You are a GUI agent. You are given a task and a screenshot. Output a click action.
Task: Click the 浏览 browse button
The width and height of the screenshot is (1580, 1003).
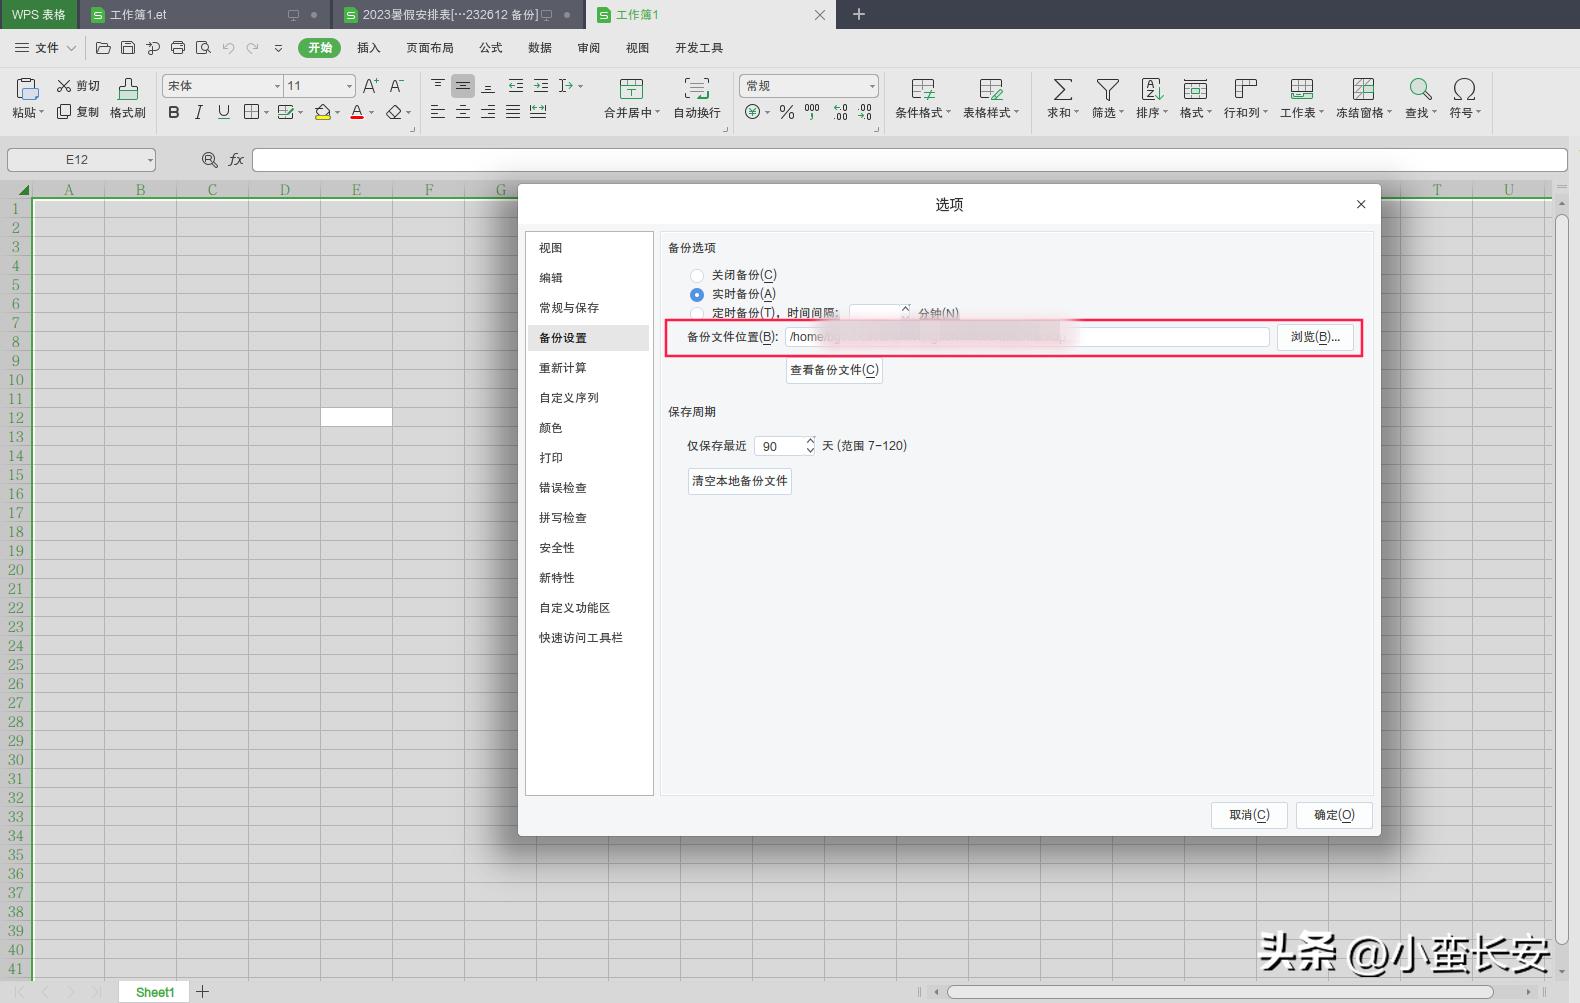click(x=1314, y=337)
